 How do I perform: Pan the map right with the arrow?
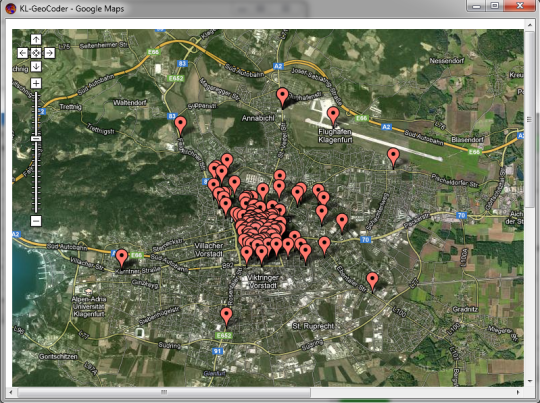50,53
